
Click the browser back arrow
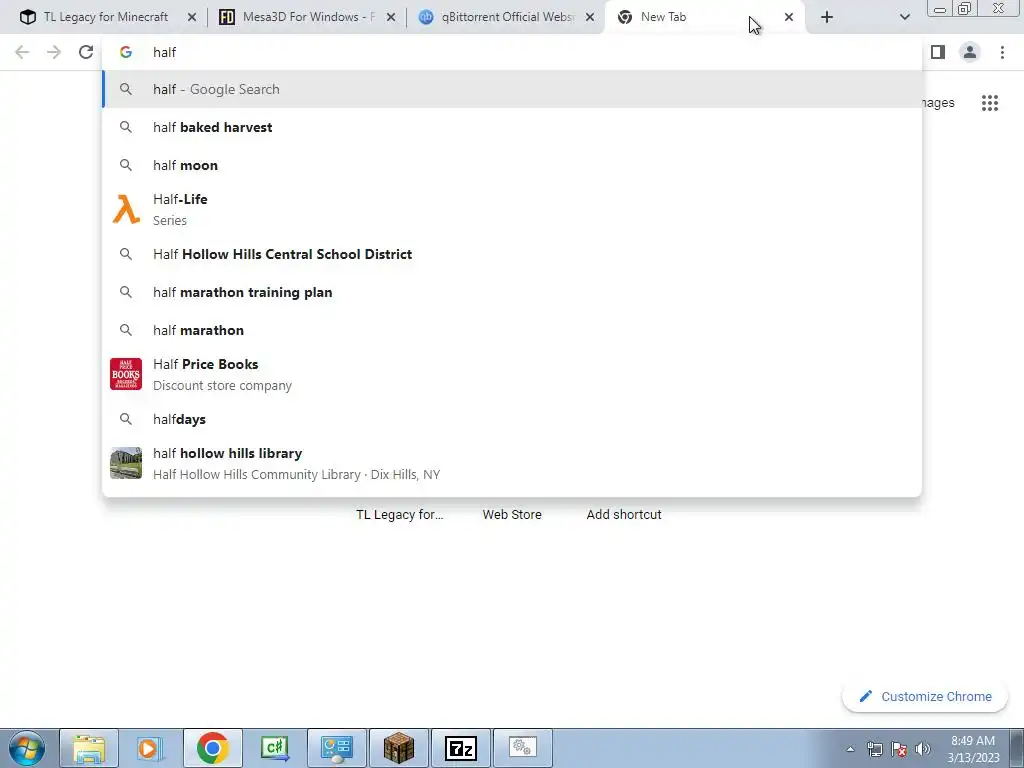tap(22, 52)
